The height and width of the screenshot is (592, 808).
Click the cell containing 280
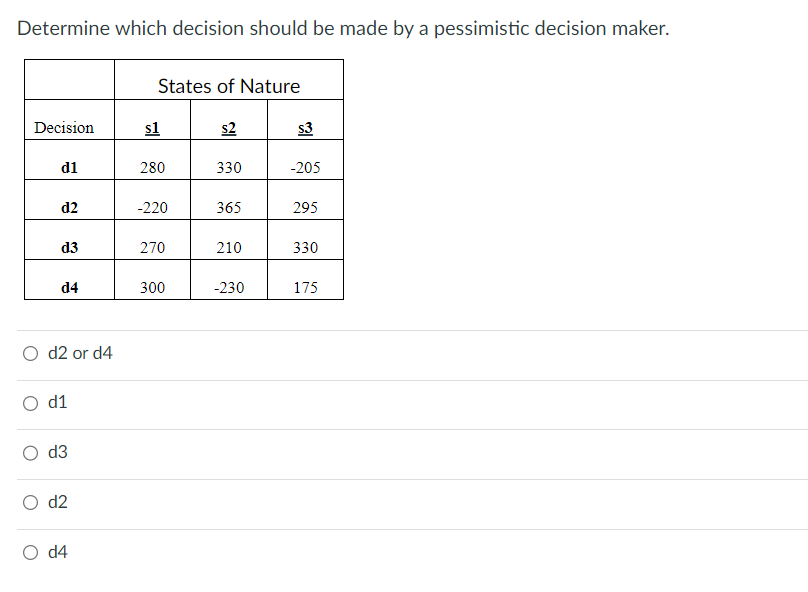(x=151, y=167)
